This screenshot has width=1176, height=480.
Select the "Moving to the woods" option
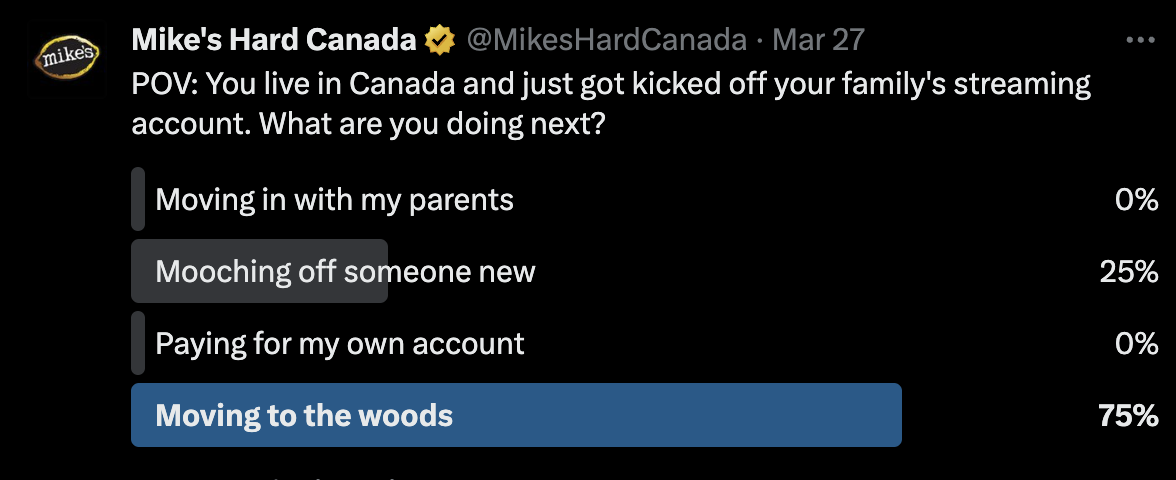pos(304,415)
